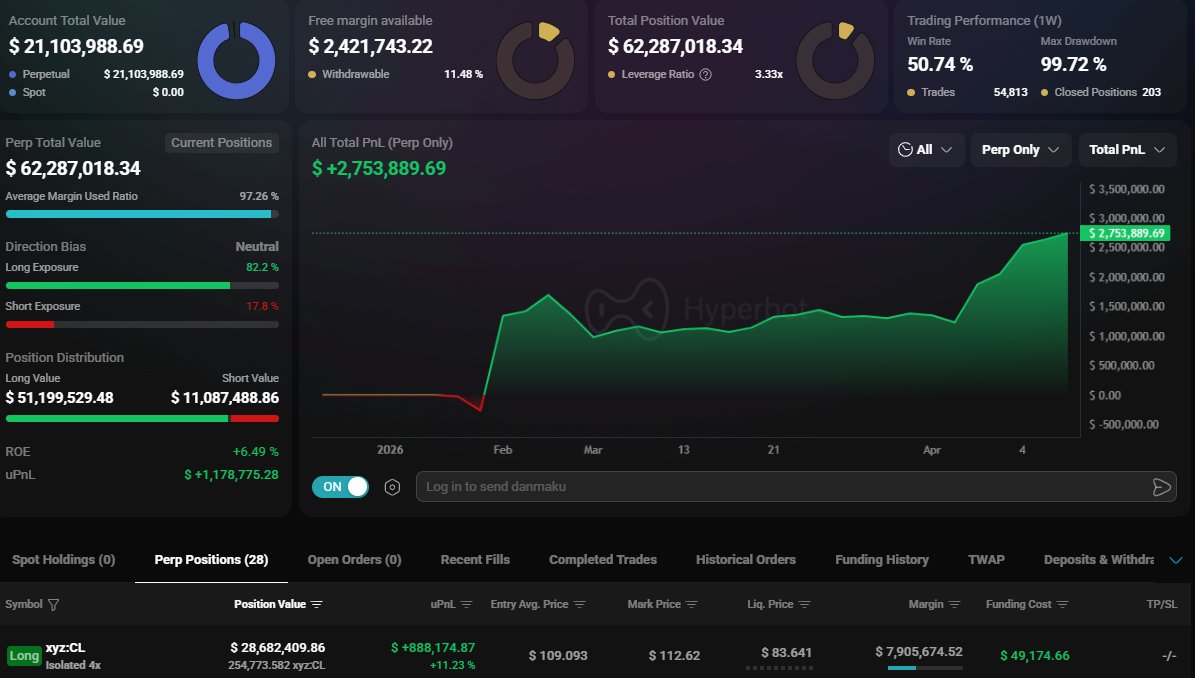The width and height of the screenshot is (1195, 678).
Task: Click the Free margin donut chart
Action: [x=536, y=60]
